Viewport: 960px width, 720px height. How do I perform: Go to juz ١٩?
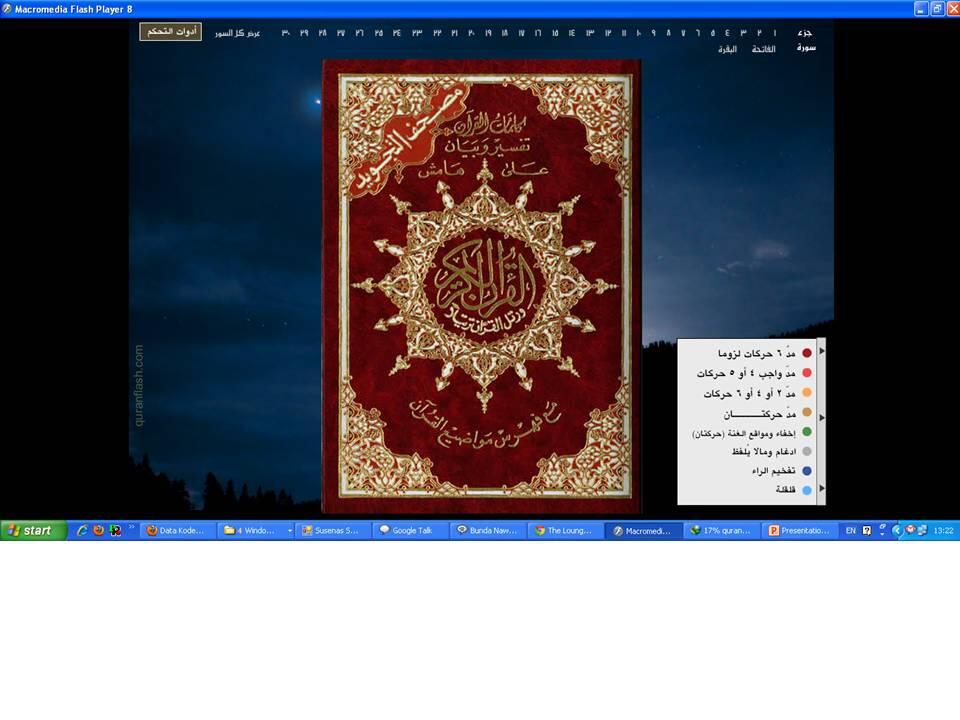pos(488,33)
